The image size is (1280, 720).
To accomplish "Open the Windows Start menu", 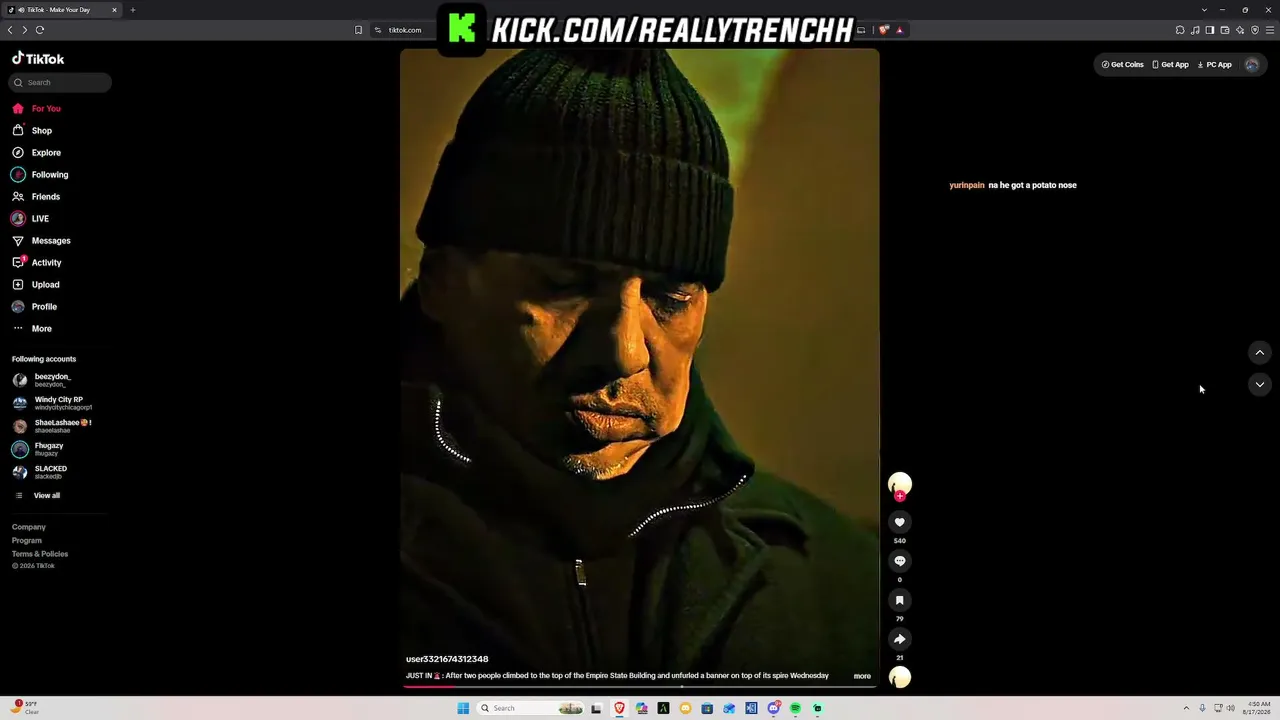I will [463, 708].
